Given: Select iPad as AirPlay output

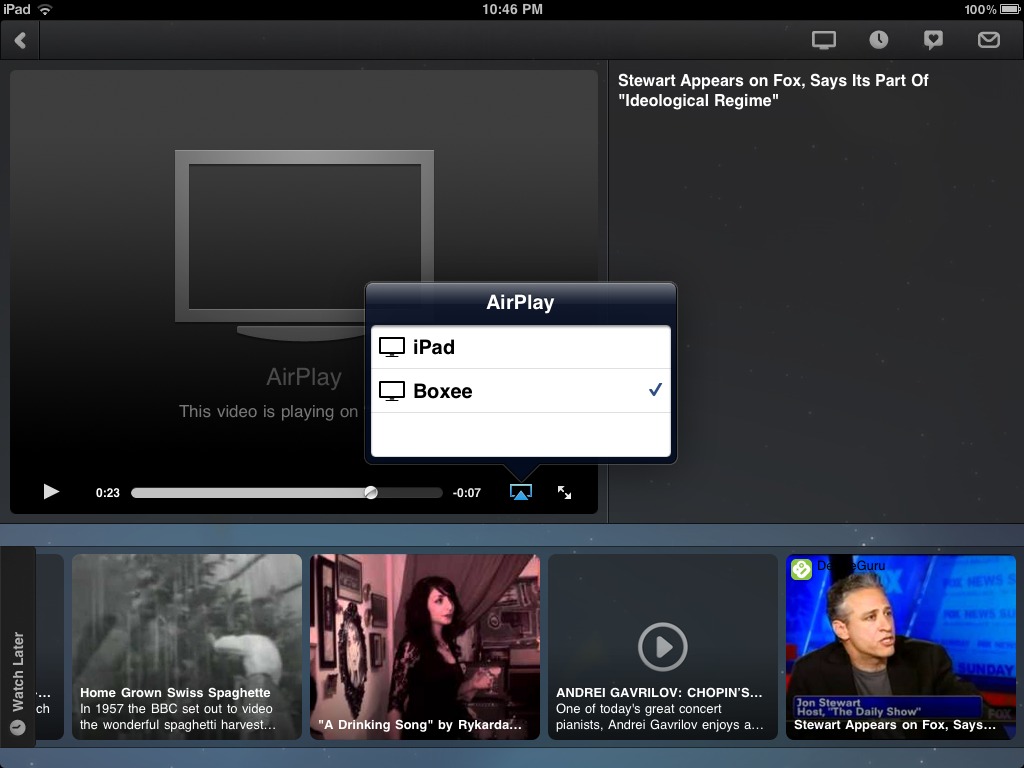Looking at the screenshot, I should click(x=520, y=347).
